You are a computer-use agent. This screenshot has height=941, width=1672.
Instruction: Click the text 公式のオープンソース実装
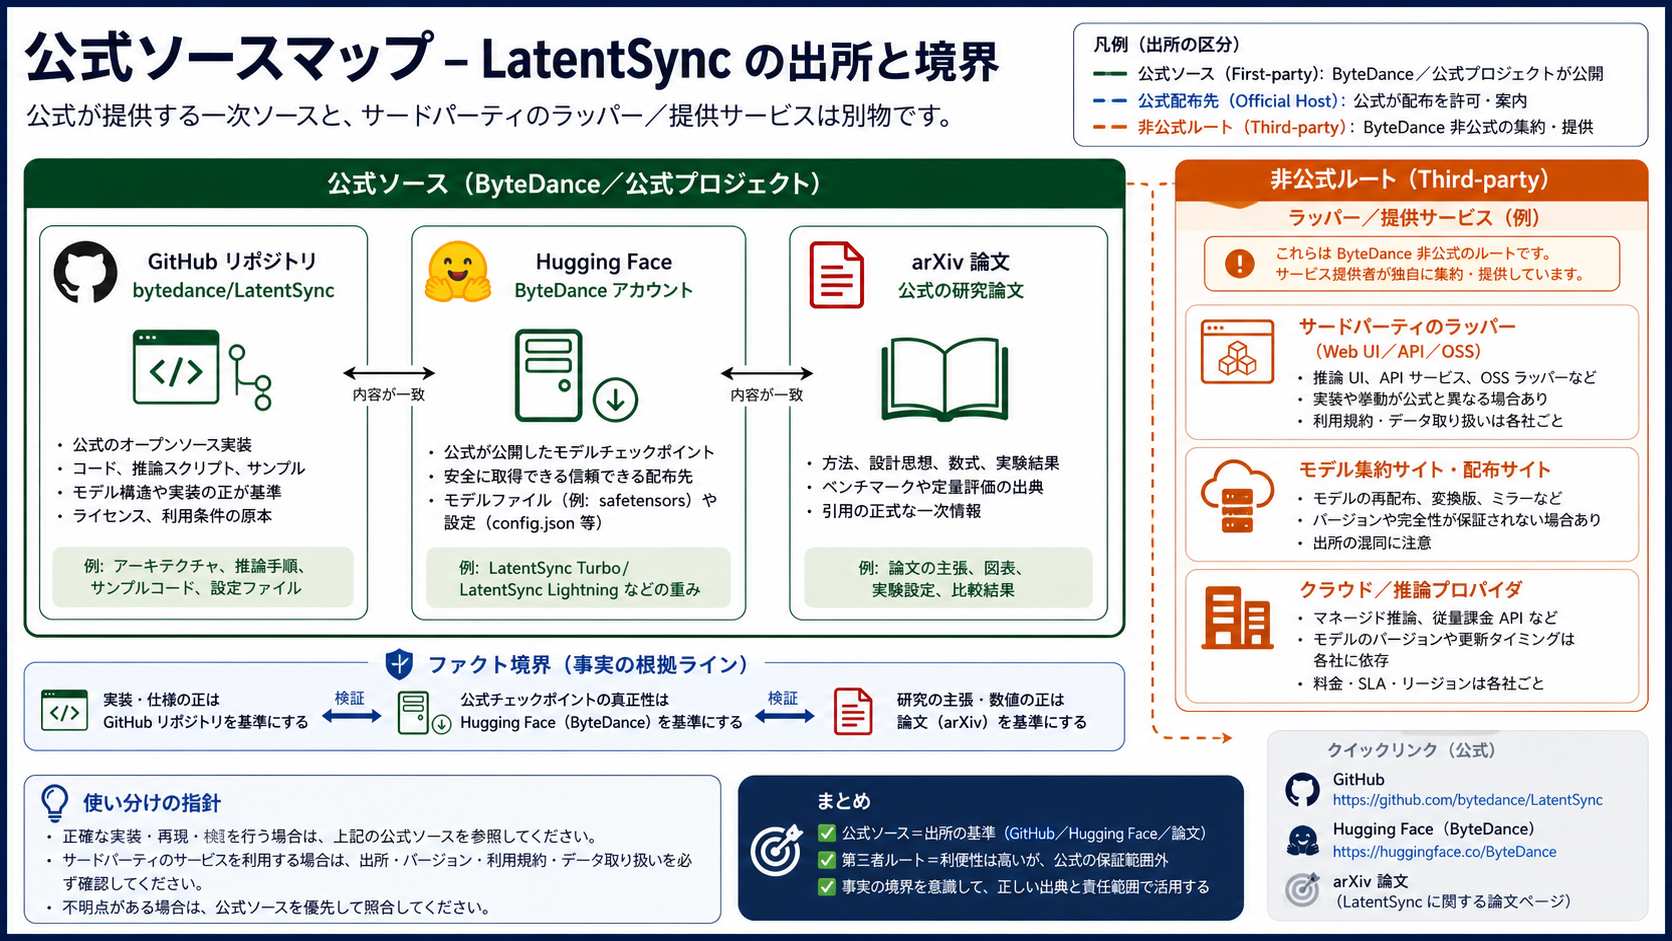pyautogui.click(x=162, y=444)
